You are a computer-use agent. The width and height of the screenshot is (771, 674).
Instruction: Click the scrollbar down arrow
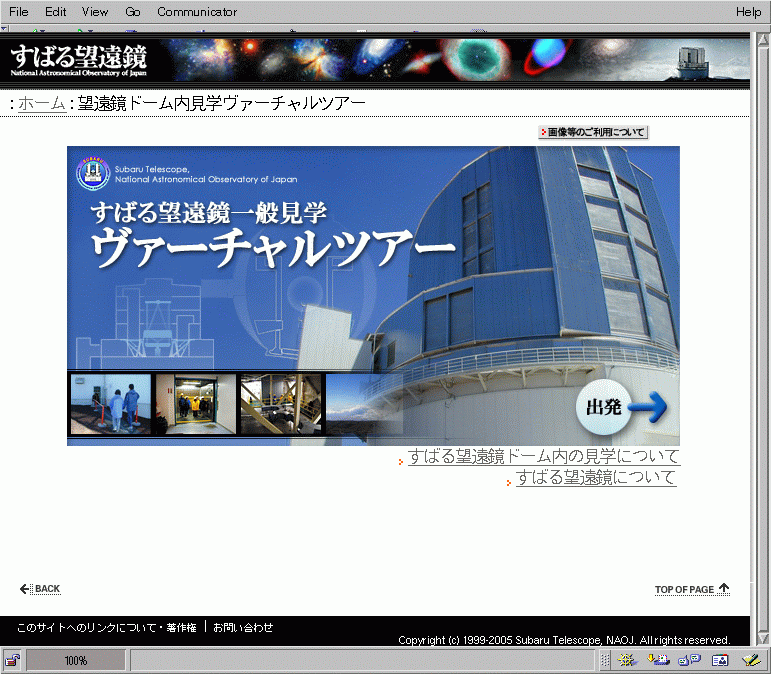760,637
